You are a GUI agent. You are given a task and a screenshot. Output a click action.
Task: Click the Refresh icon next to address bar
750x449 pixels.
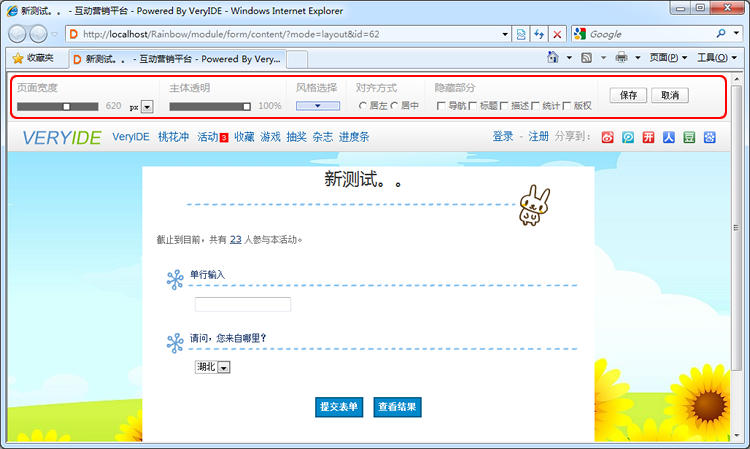pos(539,34)
